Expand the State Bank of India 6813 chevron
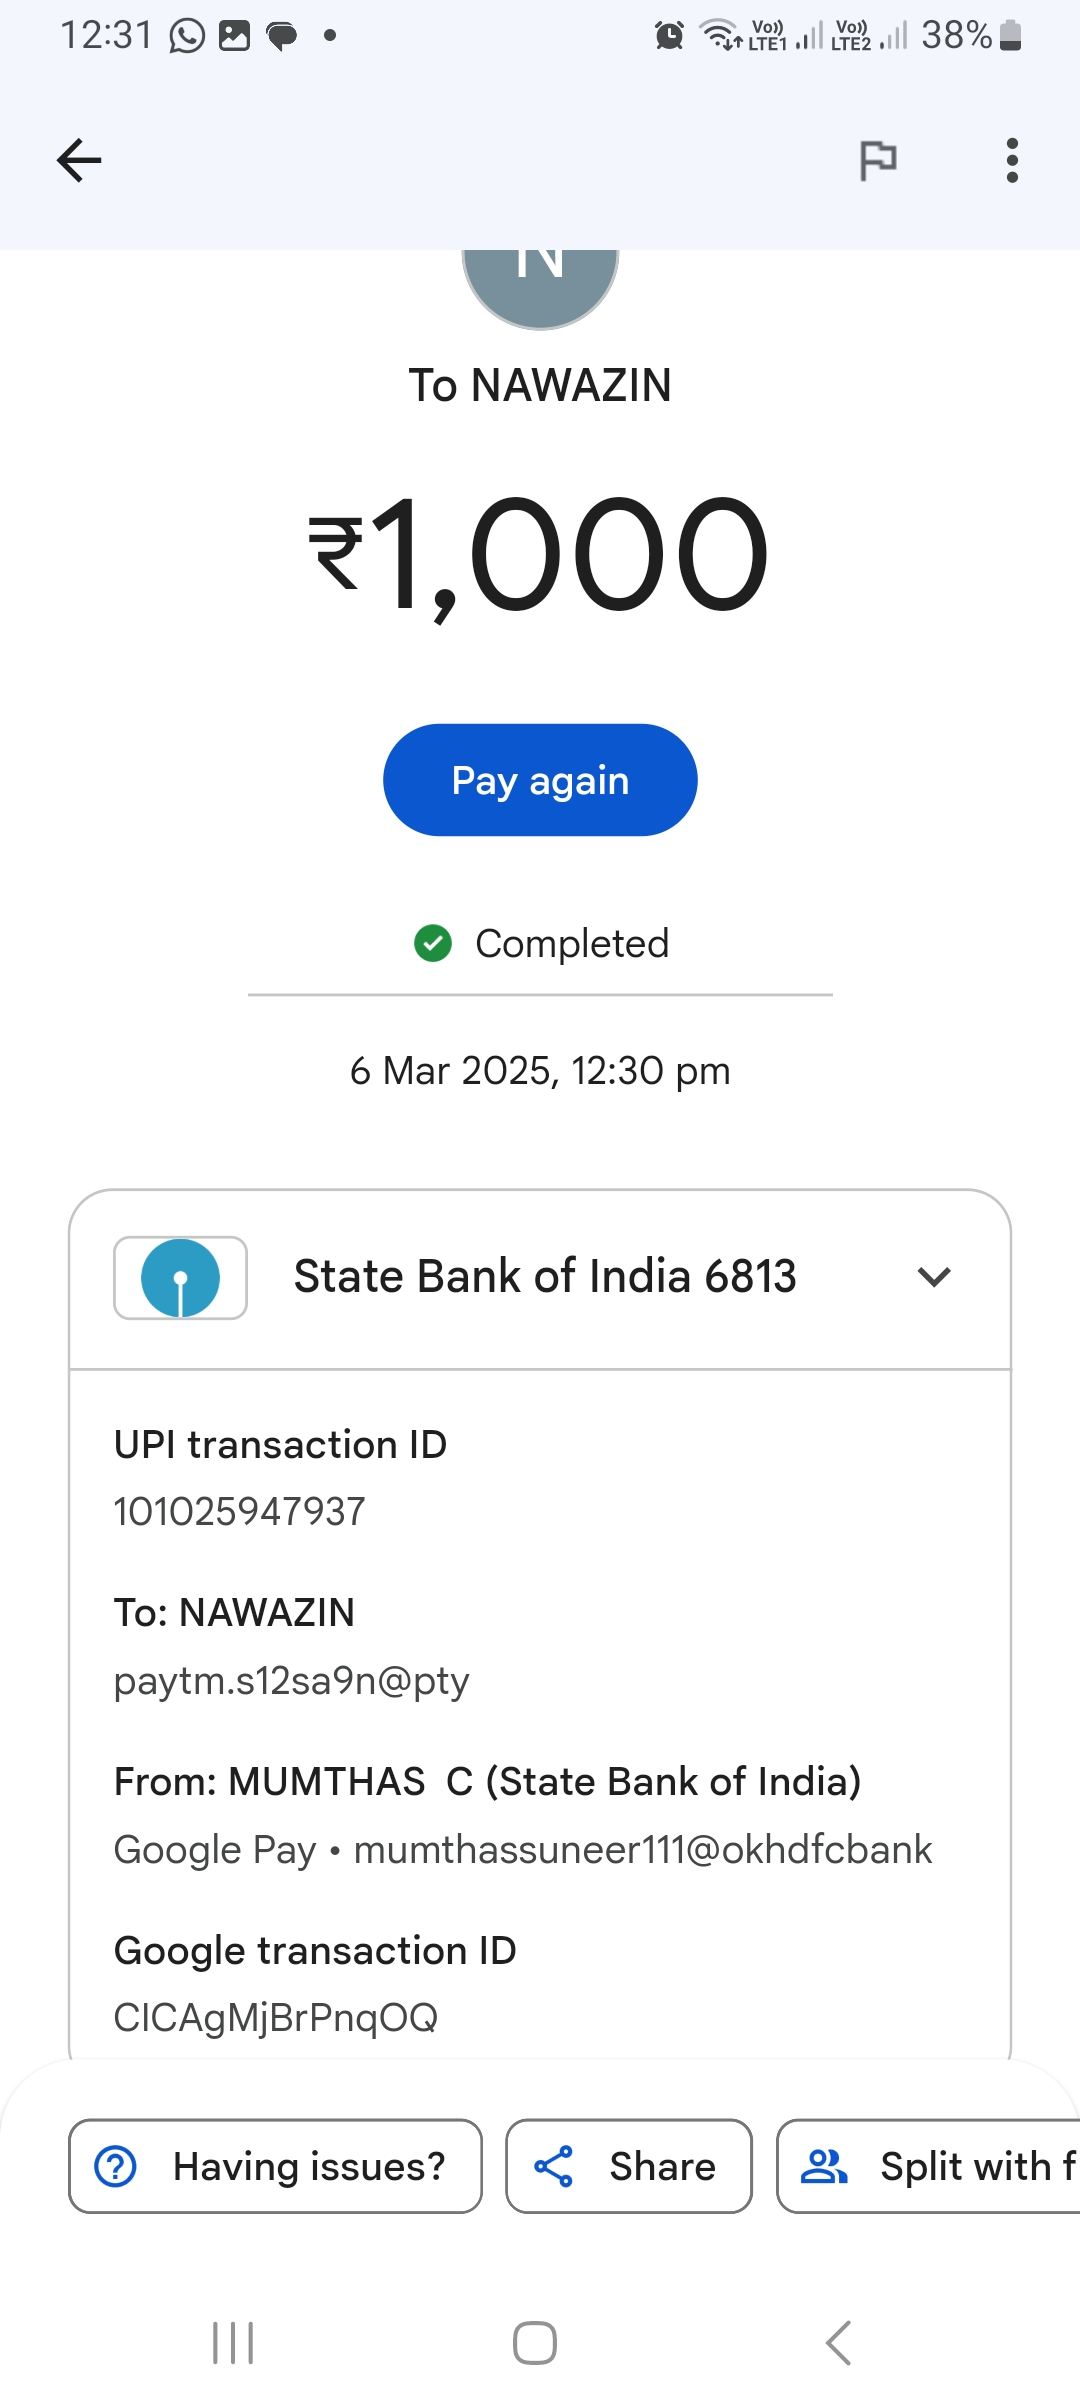Image resolution: width=1080 pixels, height=2408 pixels. [x=934, y=1277]
